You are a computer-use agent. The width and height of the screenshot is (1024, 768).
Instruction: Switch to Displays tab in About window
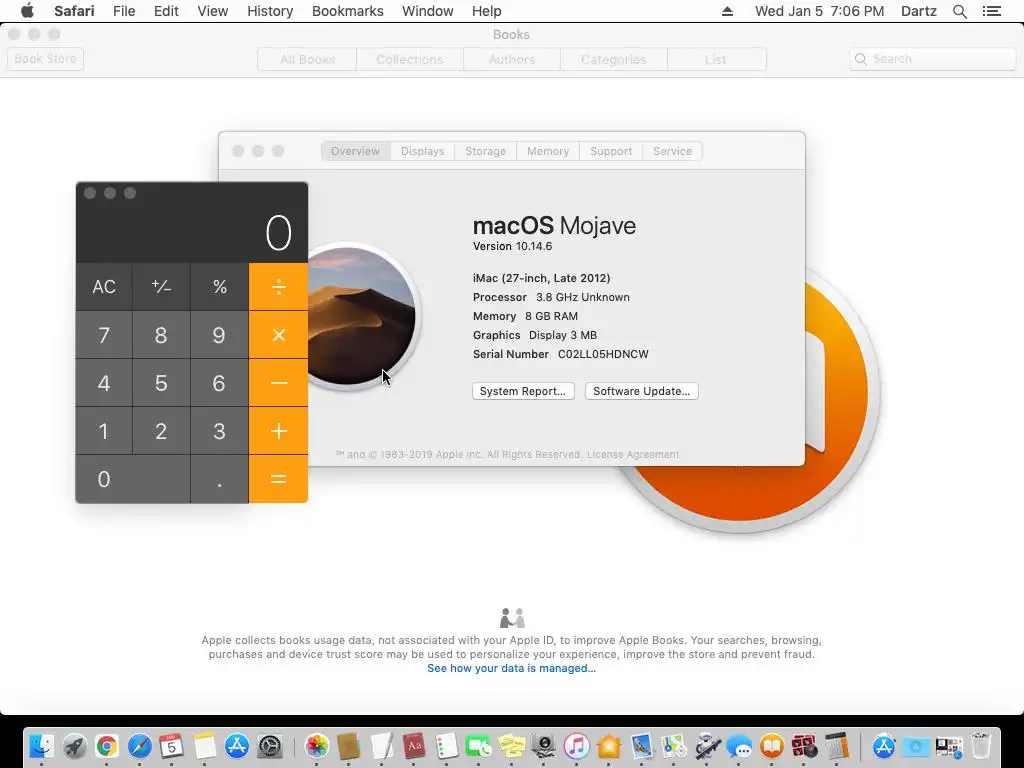(x=423, y=151)
